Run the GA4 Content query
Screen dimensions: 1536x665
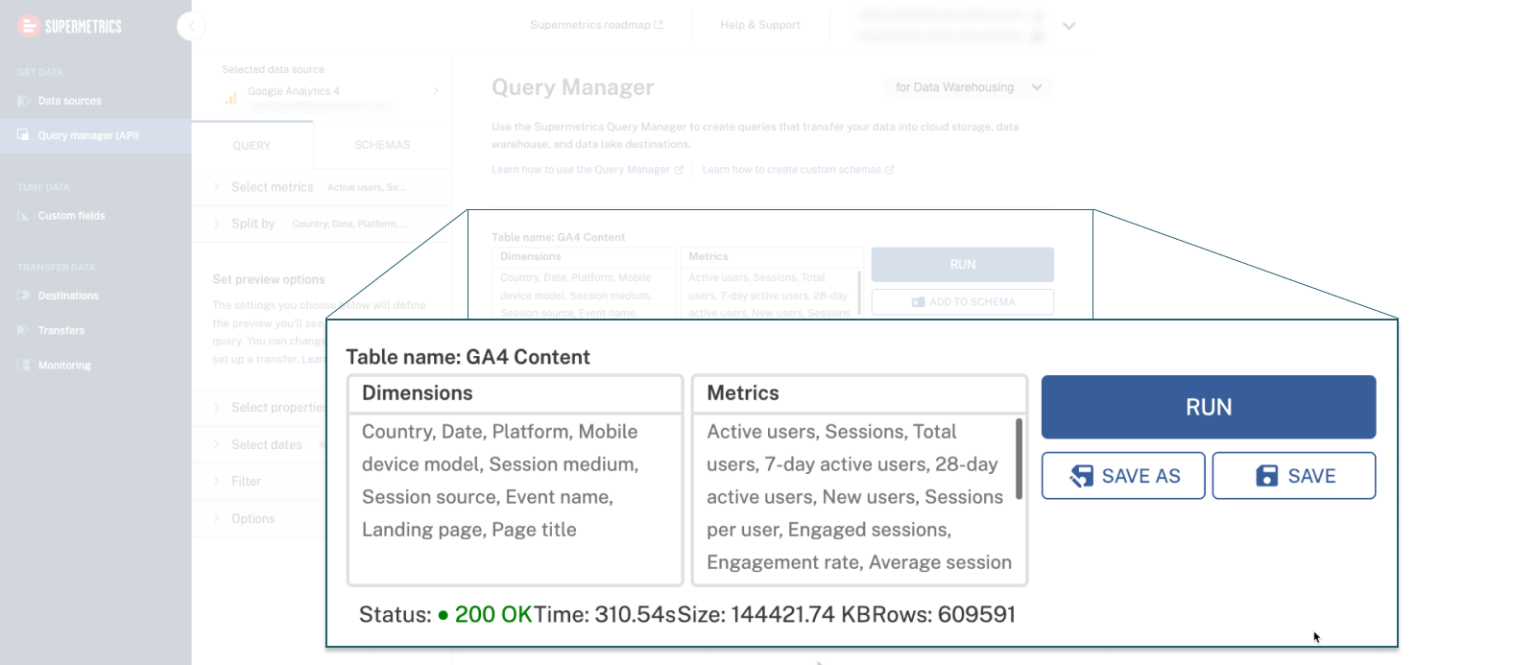(1208, 406)
